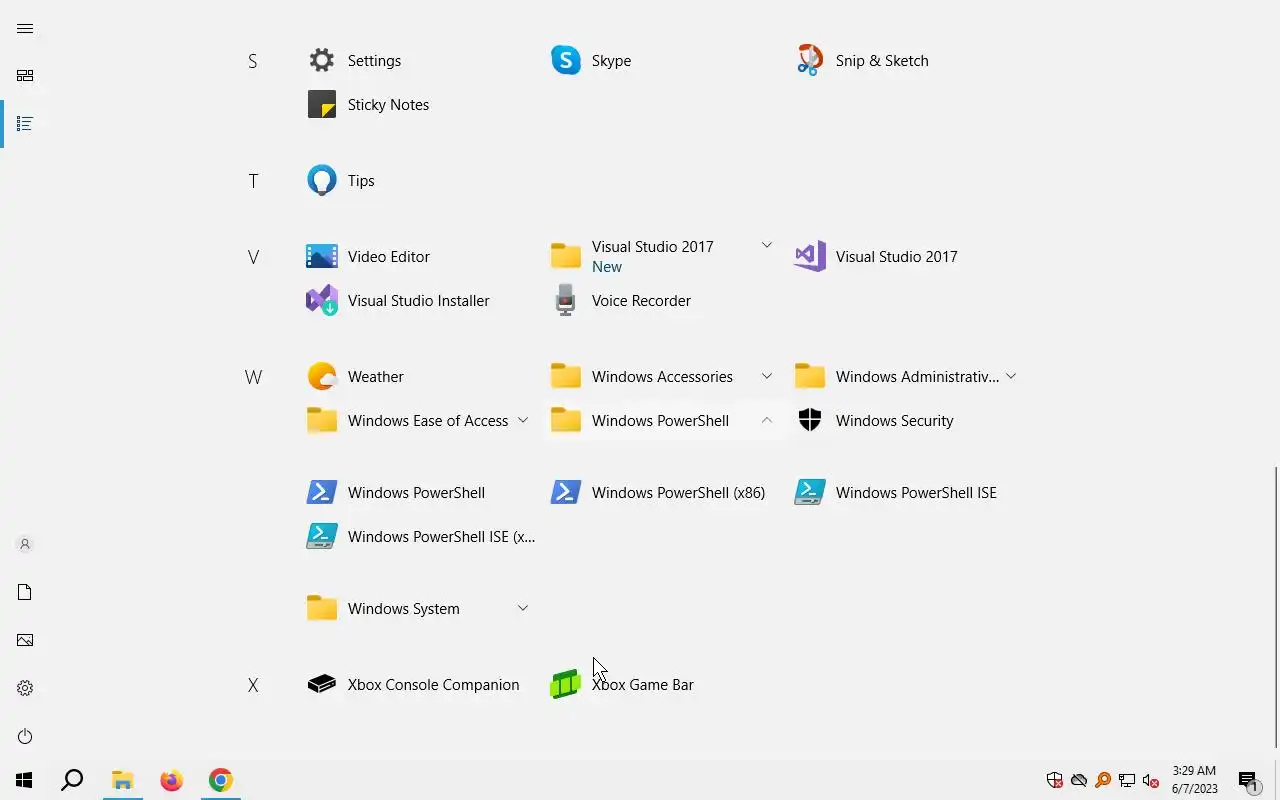Screen dimensions: 1280x800
Task: Expand the Windows System folder chevron
Action: pyautogui.click(x=523, y=608)
